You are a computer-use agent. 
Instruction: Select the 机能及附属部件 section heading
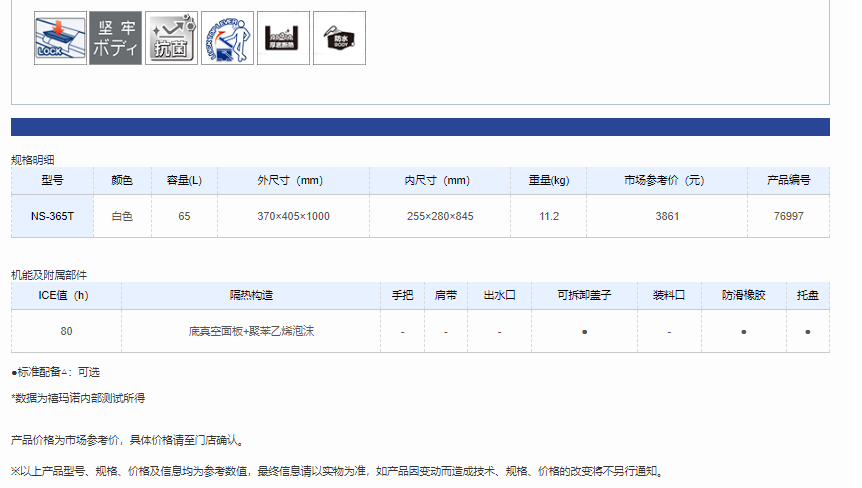click(49, 275)
